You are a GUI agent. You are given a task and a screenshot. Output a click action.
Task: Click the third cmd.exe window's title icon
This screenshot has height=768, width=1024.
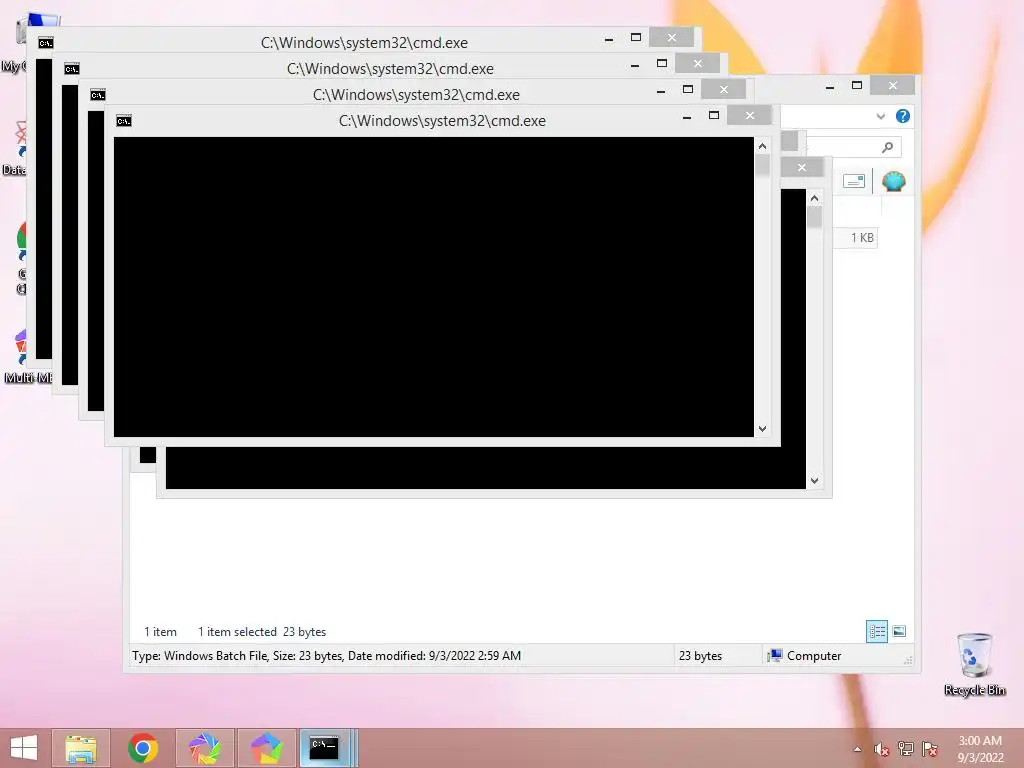(x=71, y=69)
